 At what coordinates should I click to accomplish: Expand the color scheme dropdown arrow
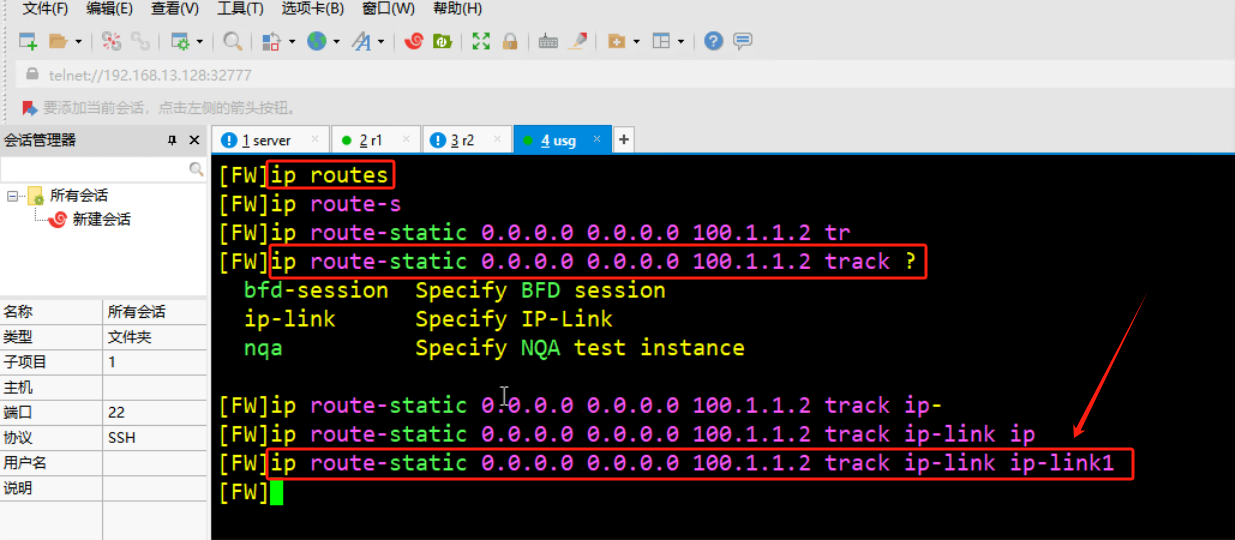pos(292,42)
